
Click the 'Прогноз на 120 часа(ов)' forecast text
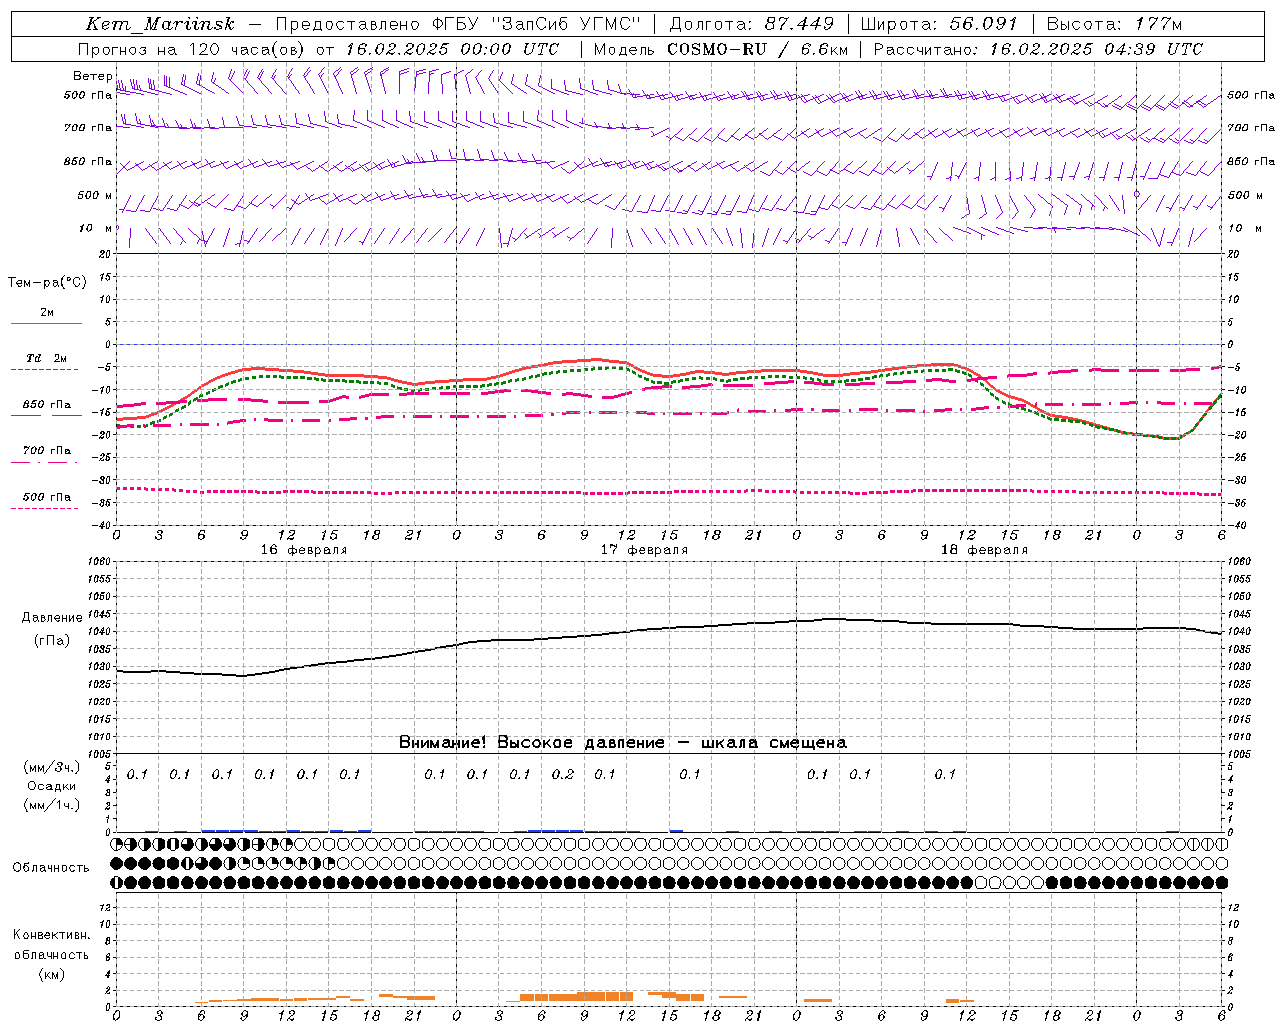tap(192, 49)
